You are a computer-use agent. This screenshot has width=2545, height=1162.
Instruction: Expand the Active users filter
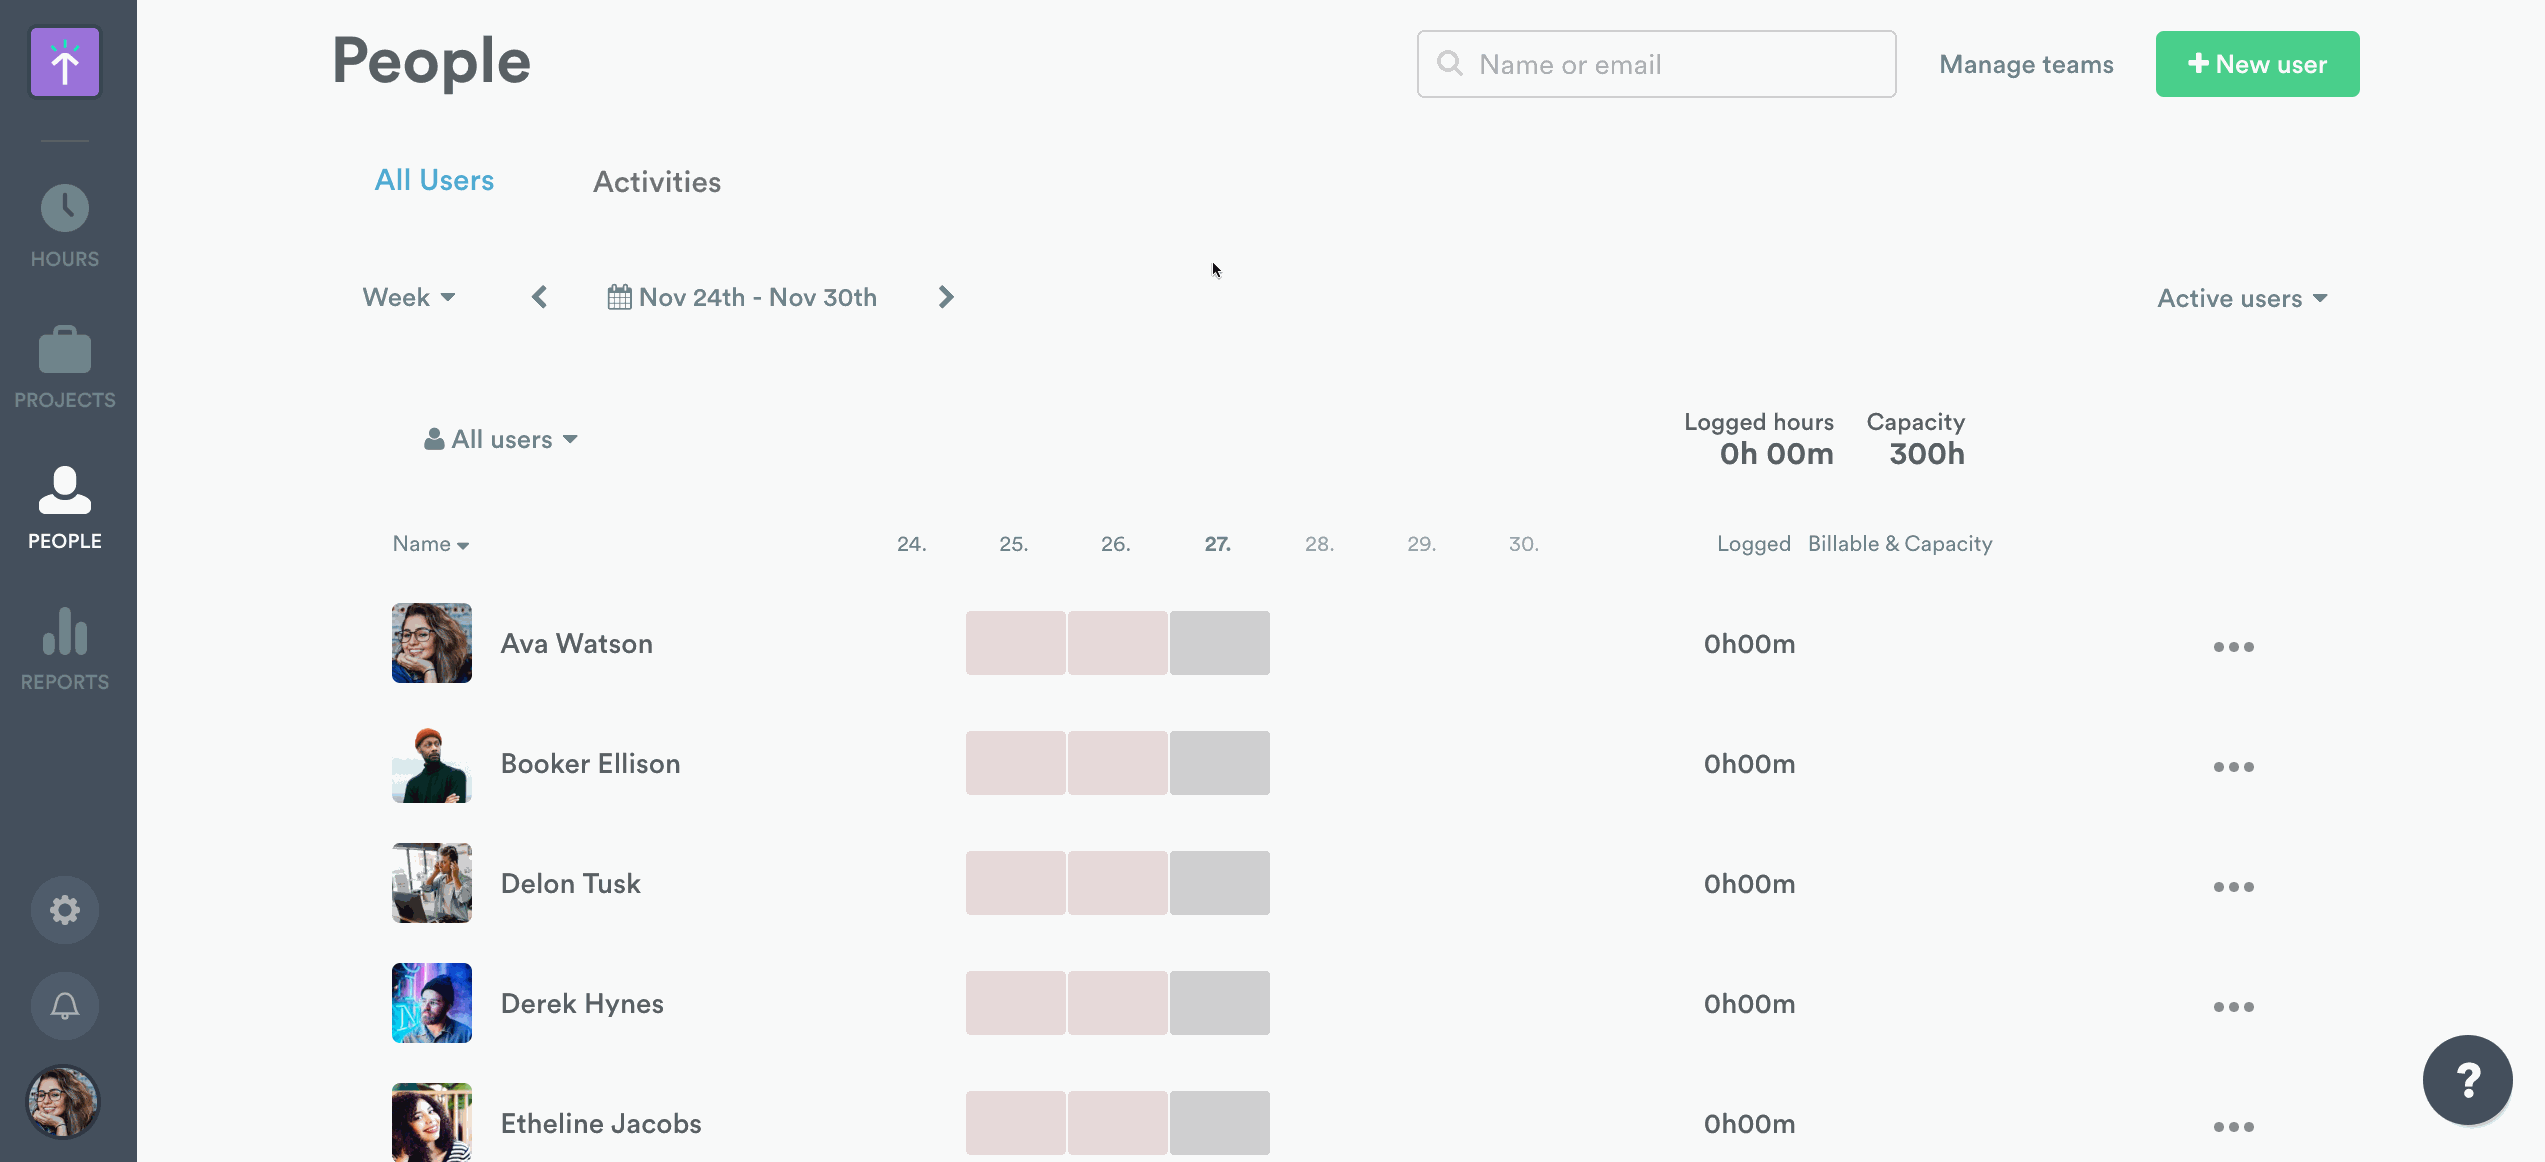(x=2242, y=299)
